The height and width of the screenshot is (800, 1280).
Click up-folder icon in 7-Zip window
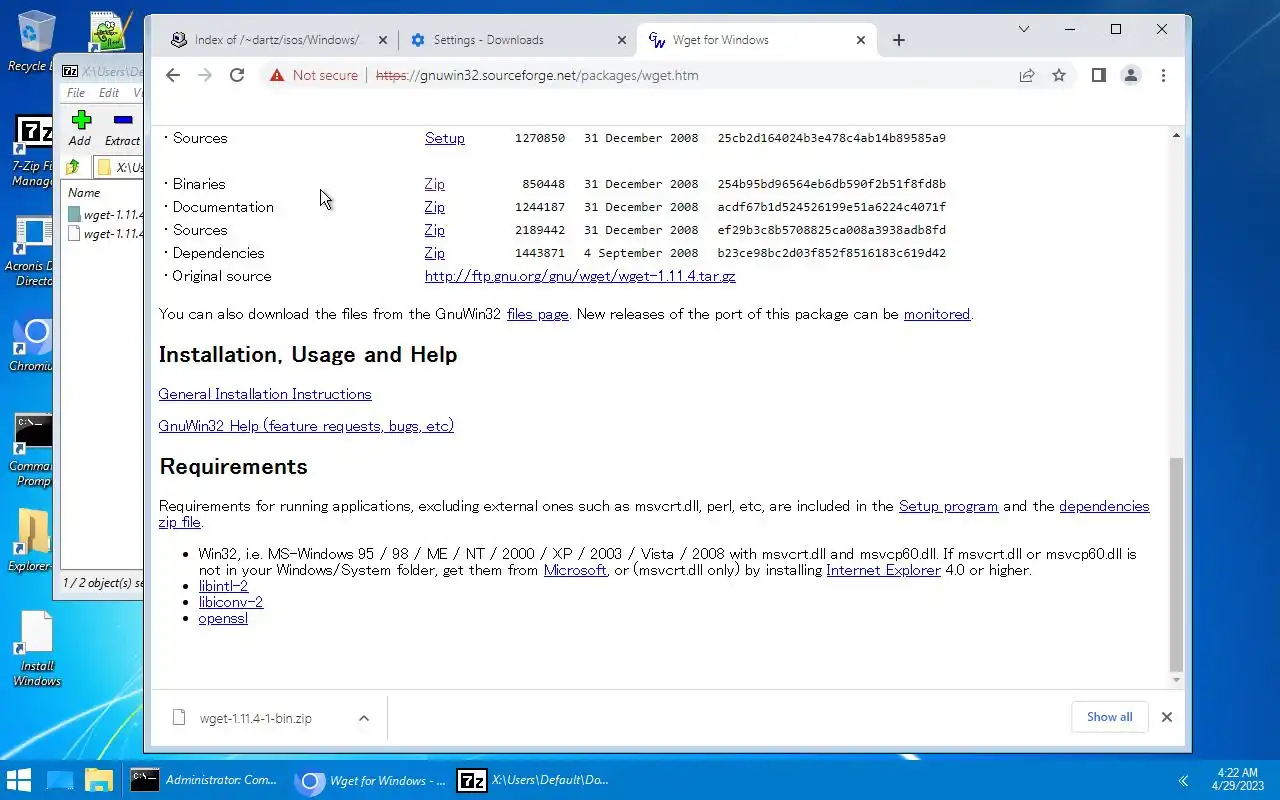[x=73, y=167]
